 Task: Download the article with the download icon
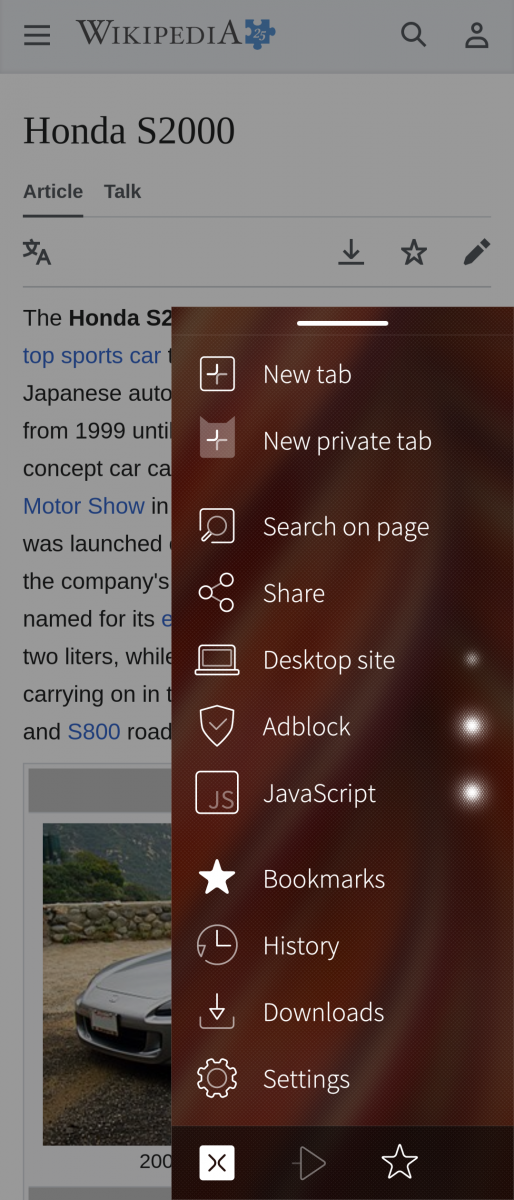tap(350, 253)
